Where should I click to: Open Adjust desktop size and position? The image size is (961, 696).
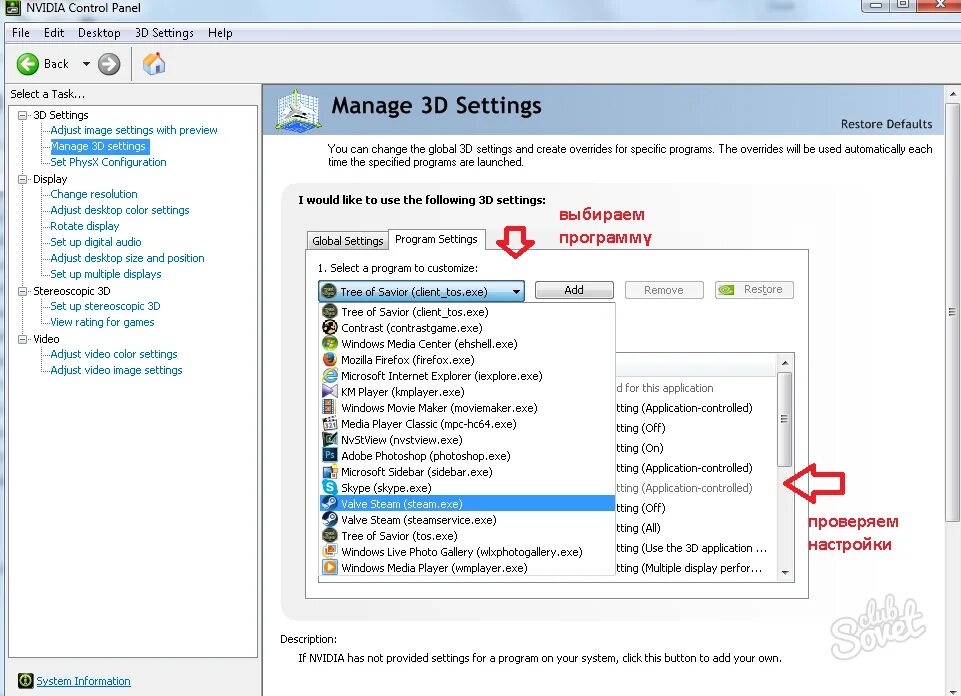click(x=127, y=258)
